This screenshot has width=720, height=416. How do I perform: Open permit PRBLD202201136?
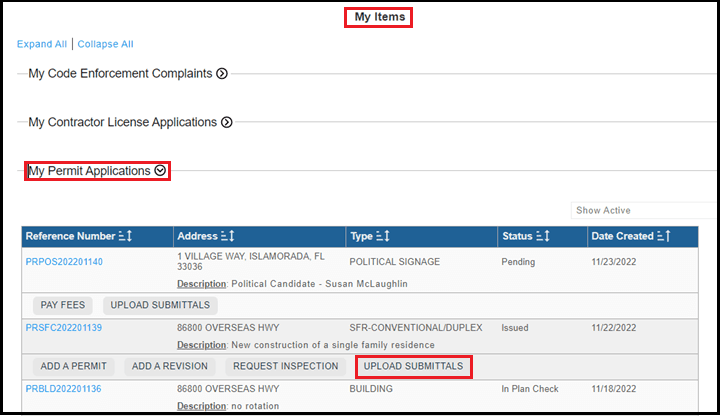64,389
